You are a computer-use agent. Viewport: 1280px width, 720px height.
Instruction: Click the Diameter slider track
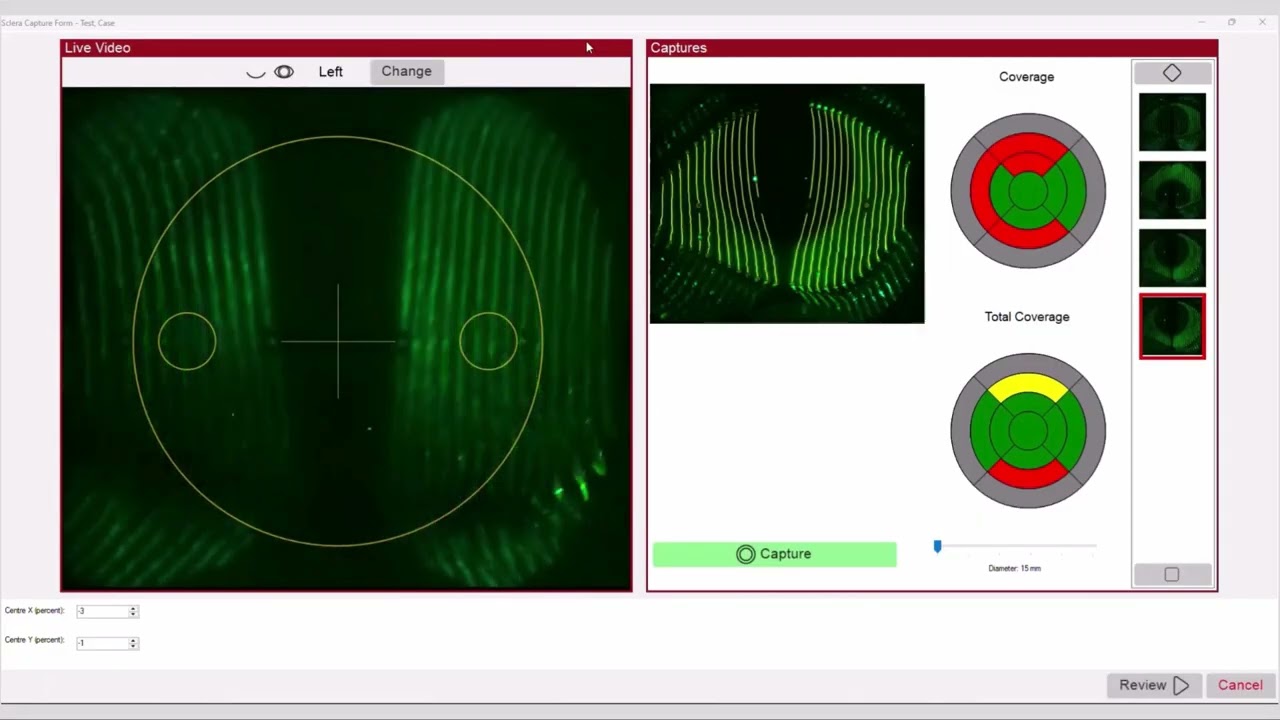(1016, 546)
